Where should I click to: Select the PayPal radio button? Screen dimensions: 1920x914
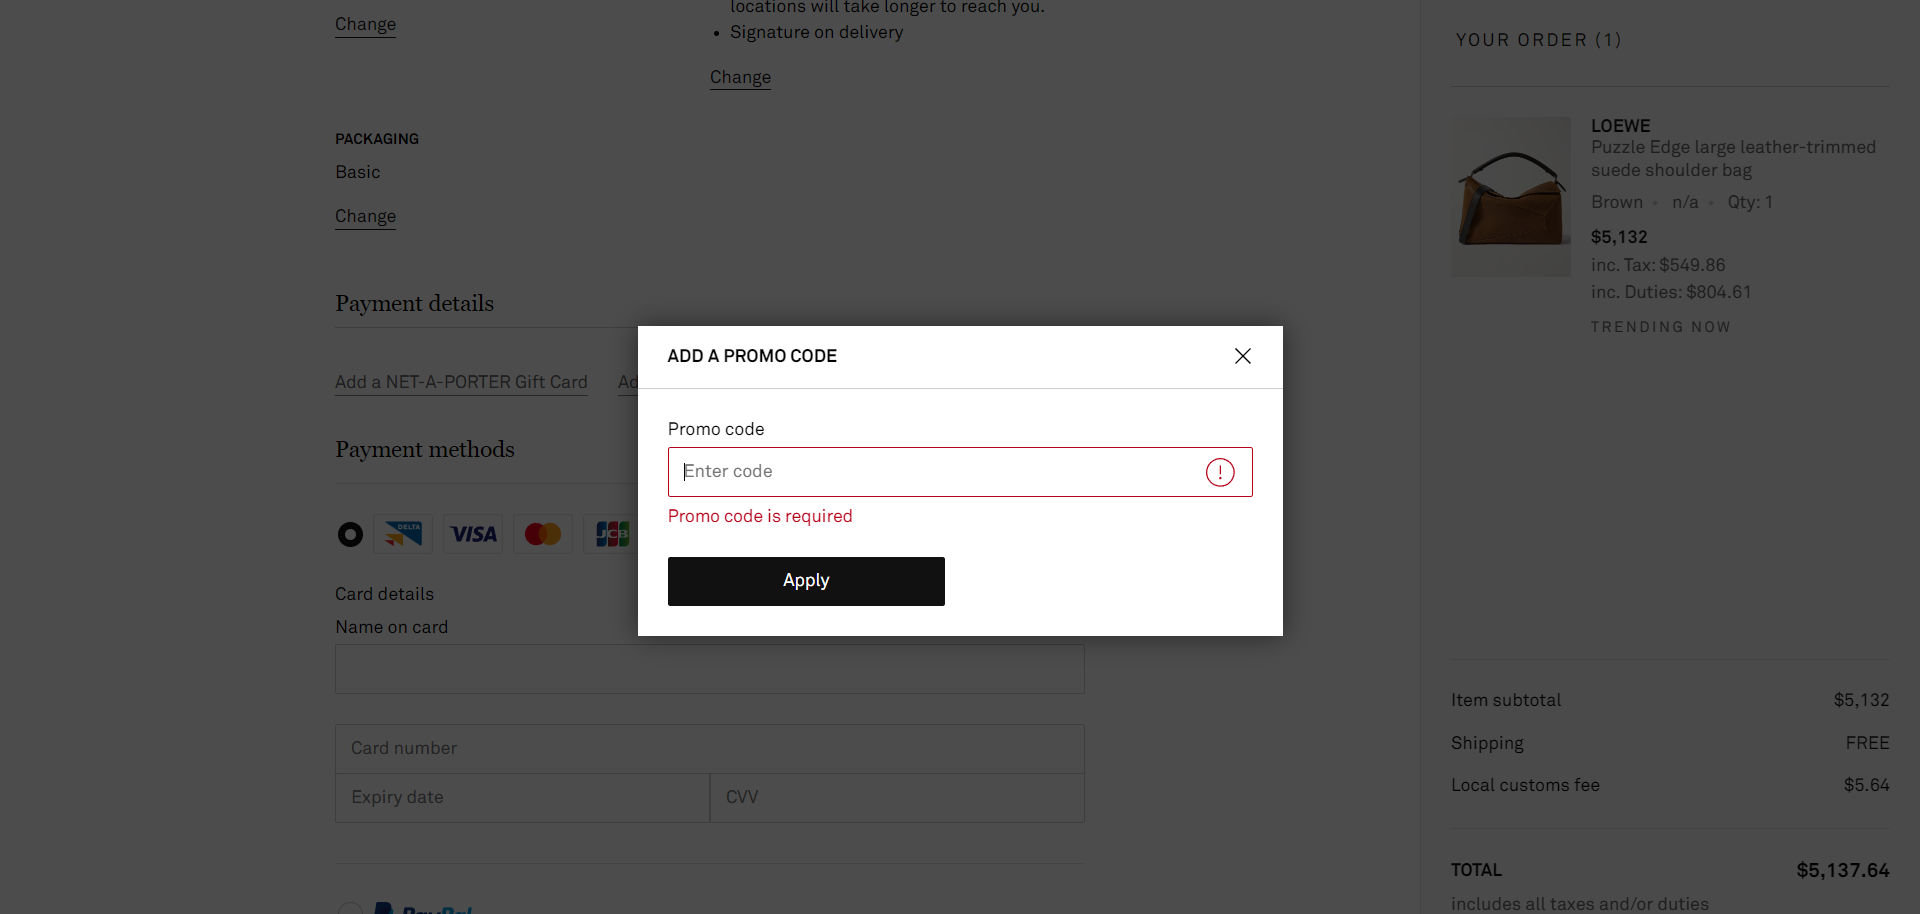[x=350, y=909]
